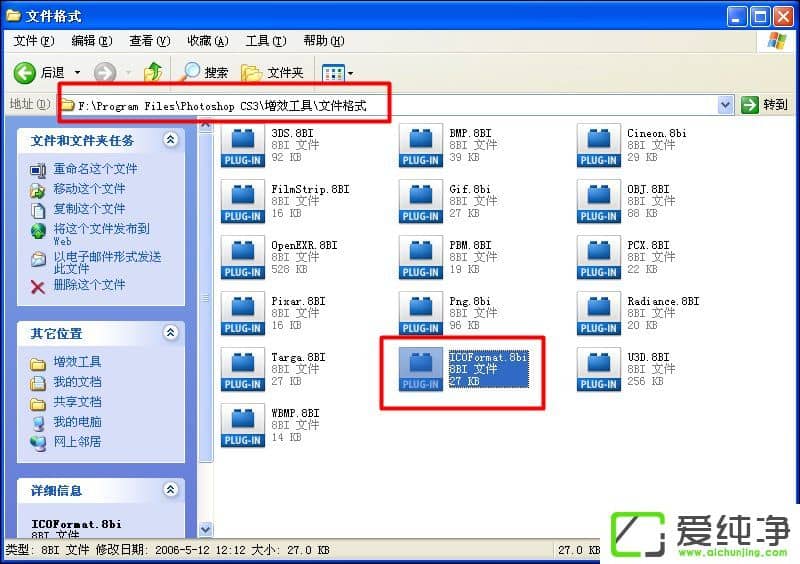Click the 重命名这个文件 link
800x564 pixels.
[95, 169]
